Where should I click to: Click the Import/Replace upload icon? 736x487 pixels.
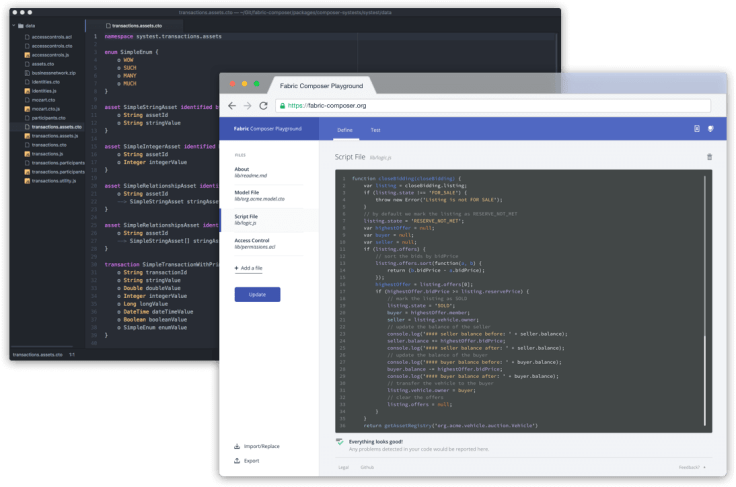(x=237, y=446)
